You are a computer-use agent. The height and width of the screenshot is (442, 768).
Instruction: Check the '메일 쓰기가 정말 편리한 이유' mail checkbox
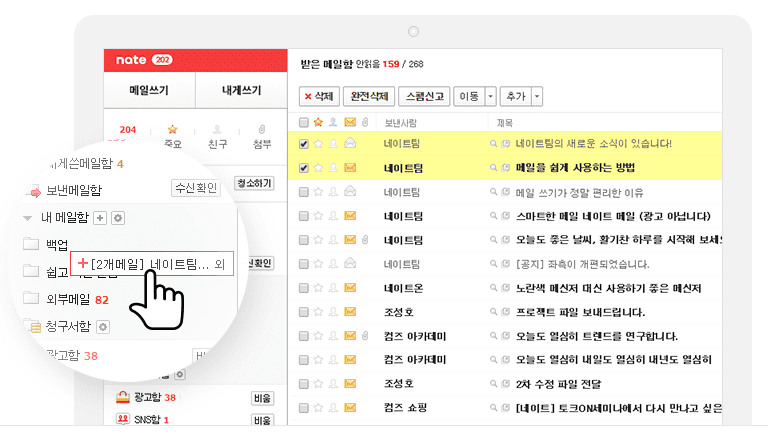[x=304, y=192]
